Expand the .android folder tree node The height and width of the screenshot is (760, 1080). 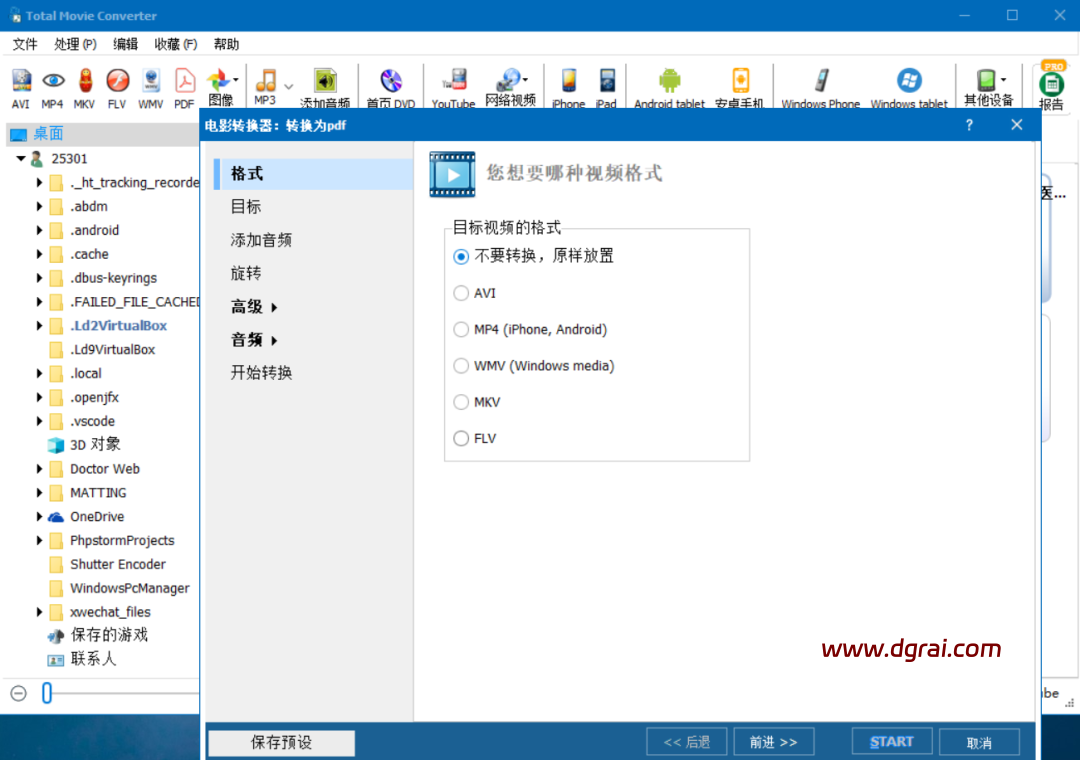pos(40,230)
